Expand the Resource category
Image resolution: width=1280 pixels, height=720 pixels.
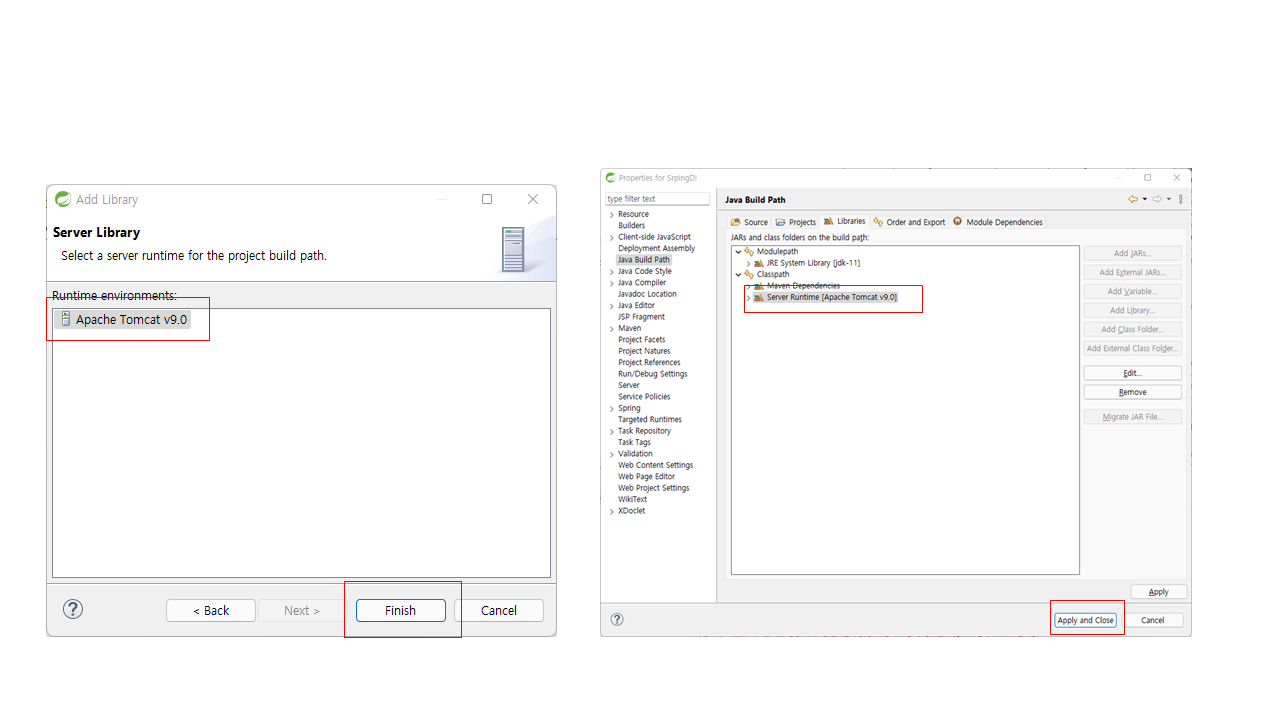click(612, 214)
